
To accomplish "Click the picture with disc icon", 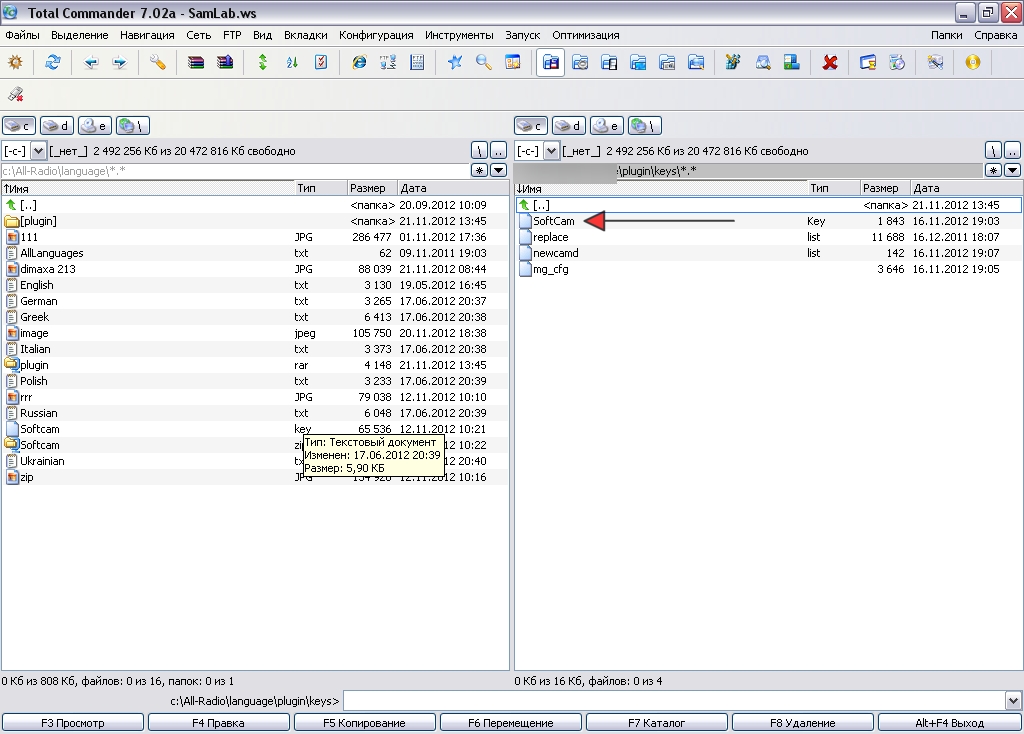I will click(x=897, y=63).
